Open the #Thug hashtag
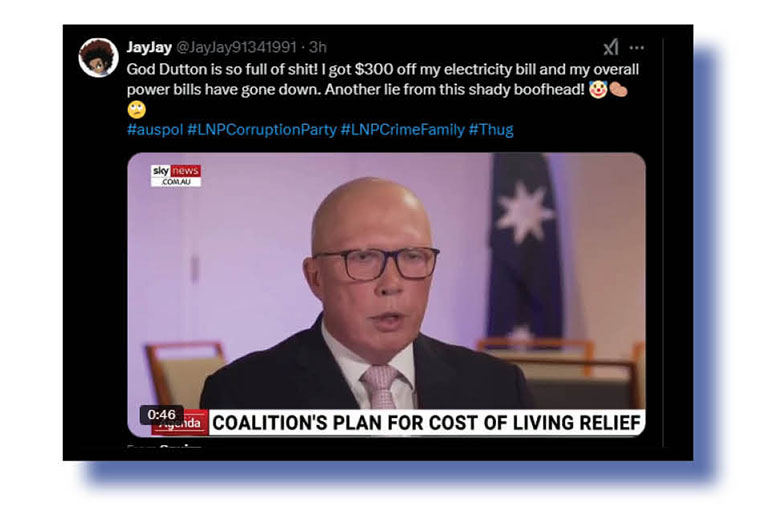Screen dimensions: 765x516 (x=491, y=130)
